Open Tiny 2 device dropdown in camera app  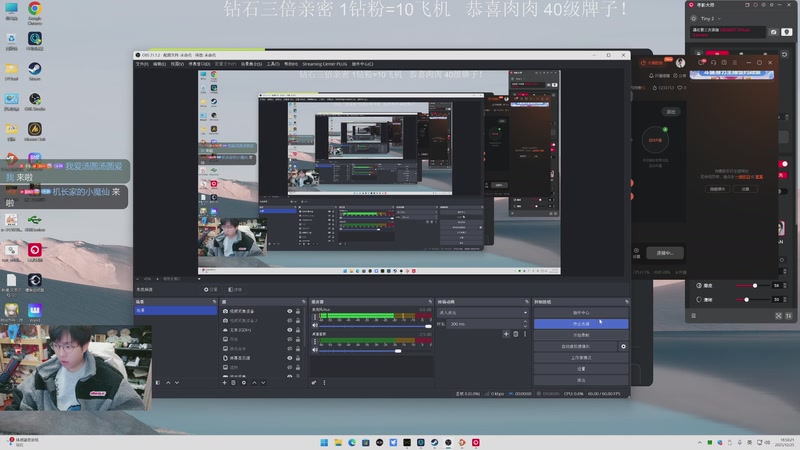point(711,19)
